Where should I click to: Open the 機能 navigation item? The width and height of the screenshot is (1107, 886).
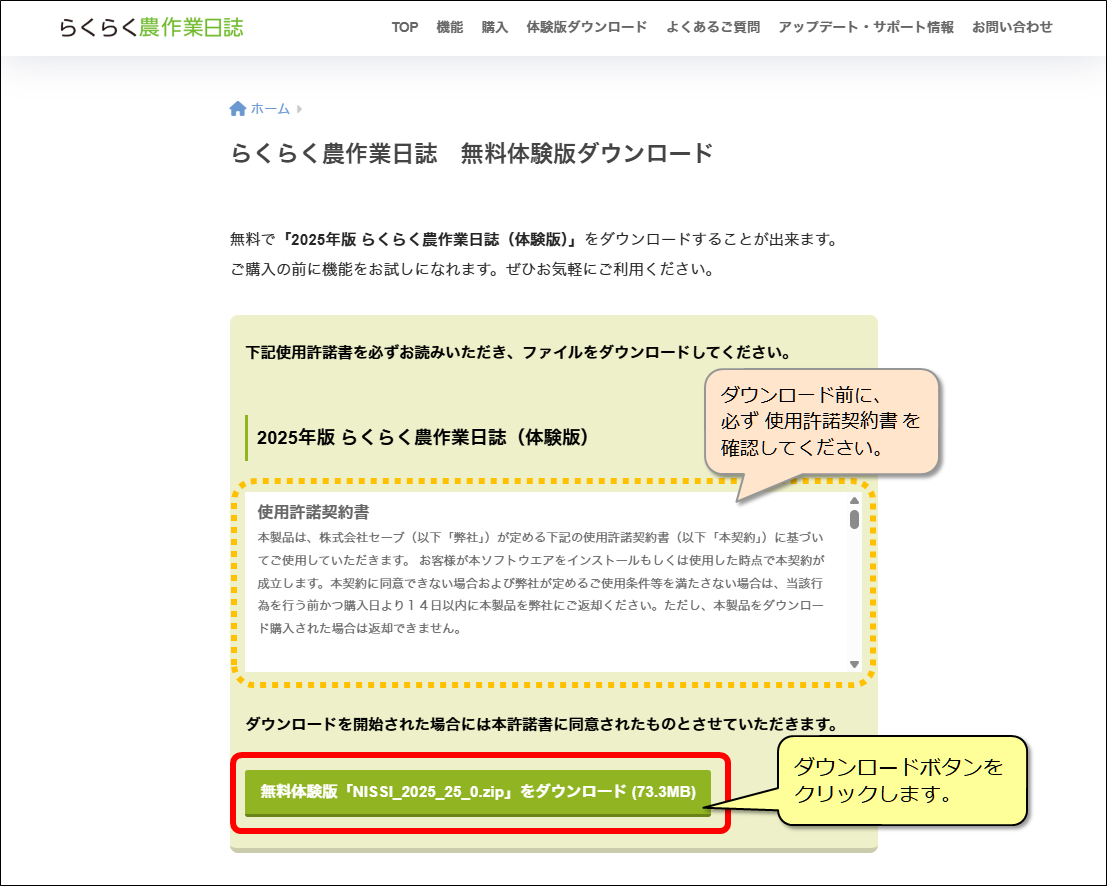(450, 27)
